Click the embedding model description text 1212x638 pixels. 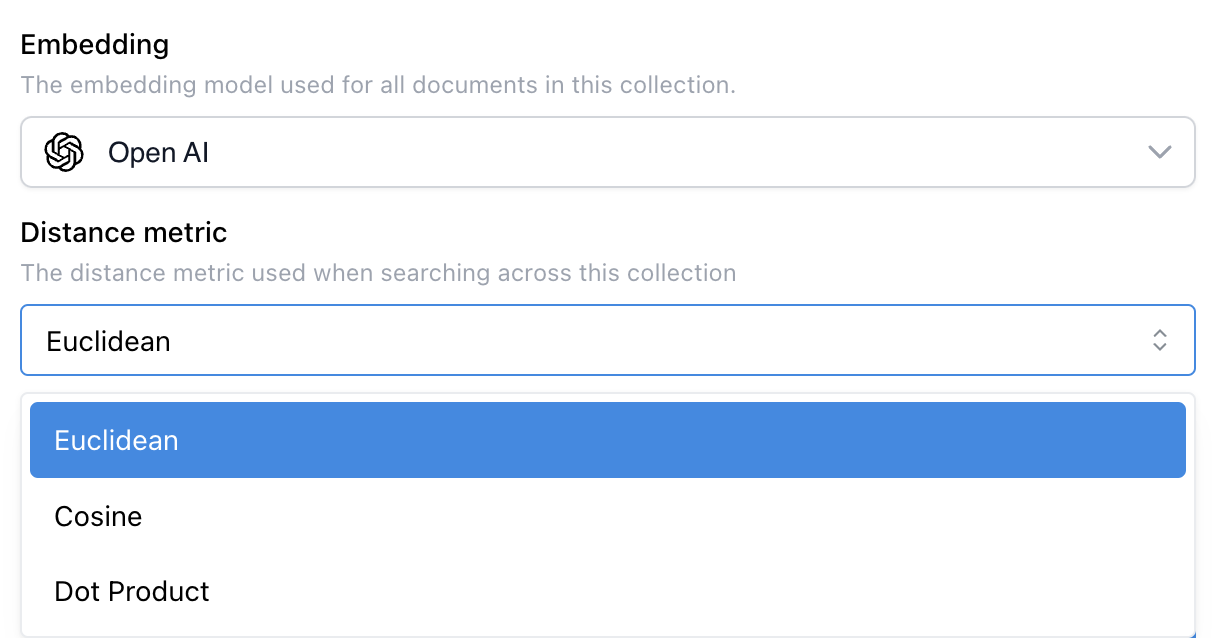[x=378, y=85]
